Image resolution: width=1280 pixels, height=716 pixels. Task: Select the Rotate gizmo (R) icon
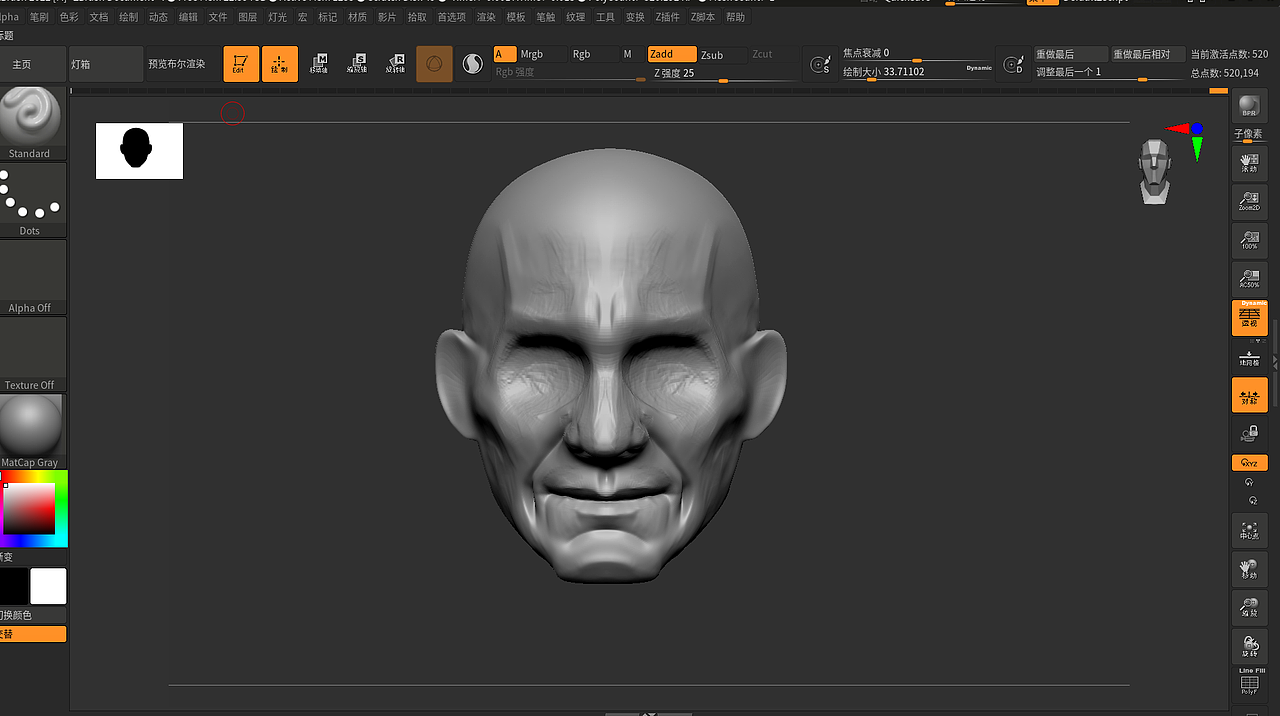395,64
